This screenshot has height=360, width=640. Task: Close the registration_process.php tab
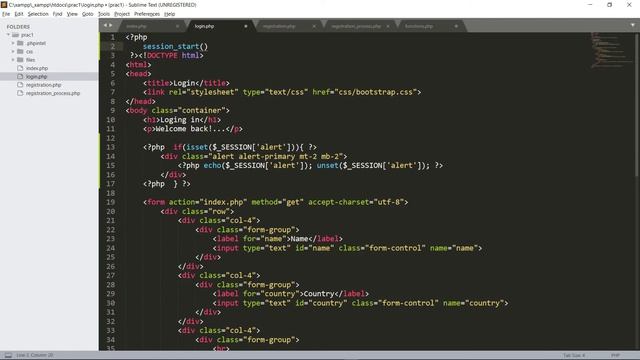[x=388, y=26]
